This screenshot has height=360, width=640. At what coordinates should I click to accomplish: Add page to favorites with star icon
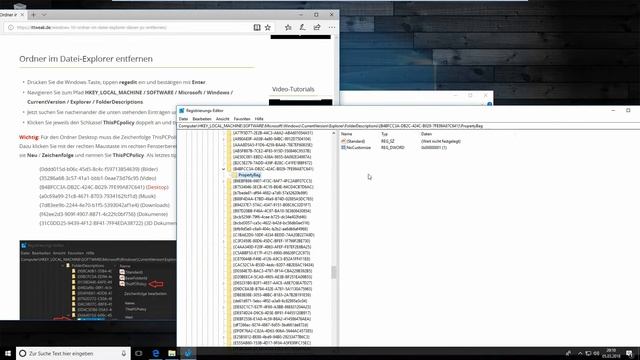tap(268, 27)
